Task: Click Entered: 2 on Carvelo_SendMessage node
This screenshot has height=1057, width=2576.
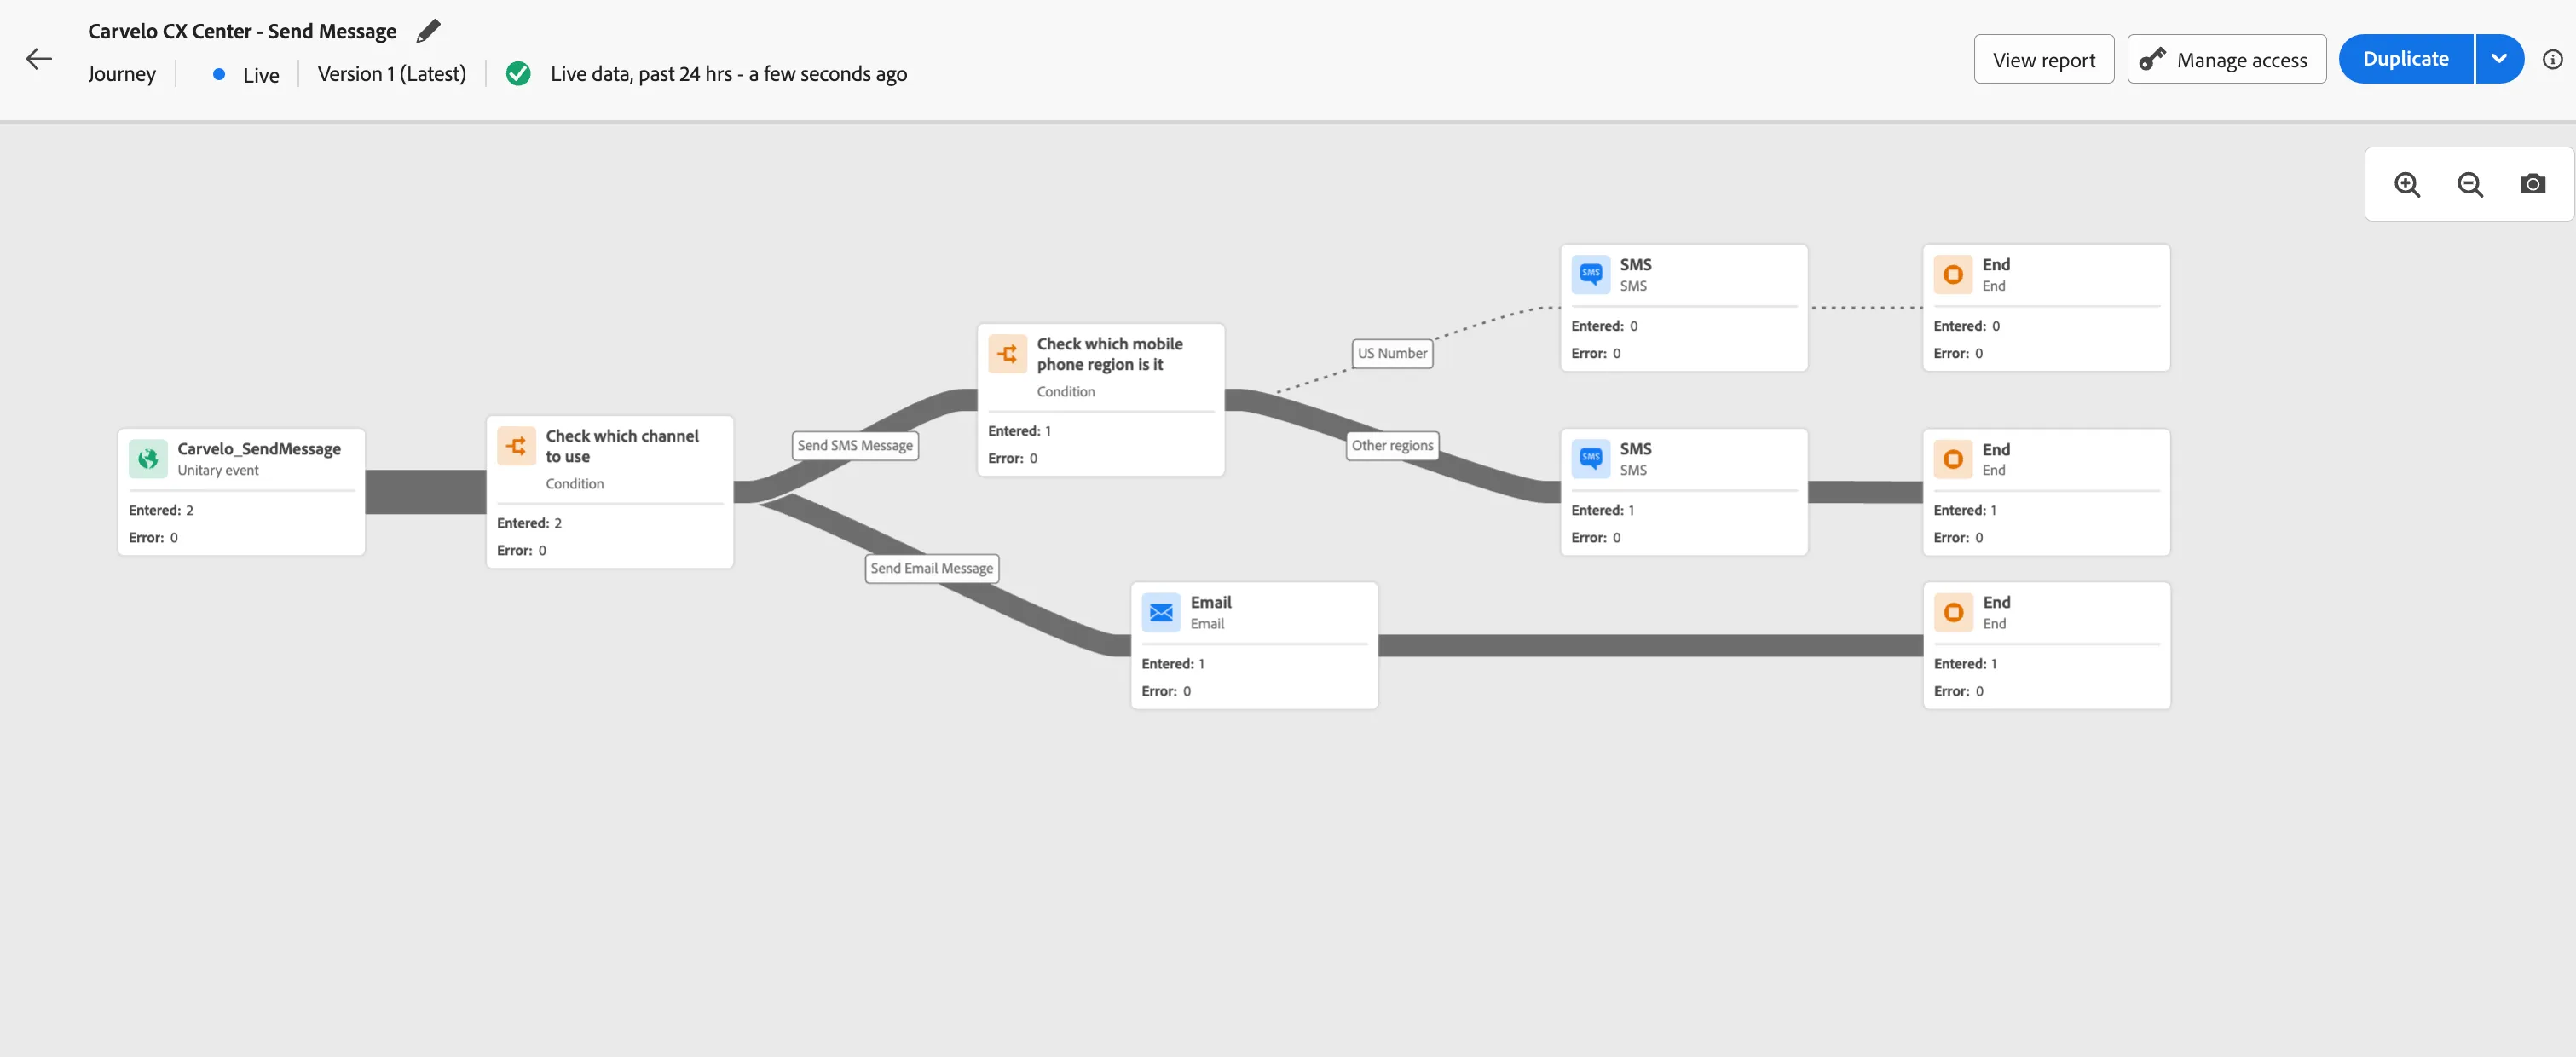Action: [161, 510]
